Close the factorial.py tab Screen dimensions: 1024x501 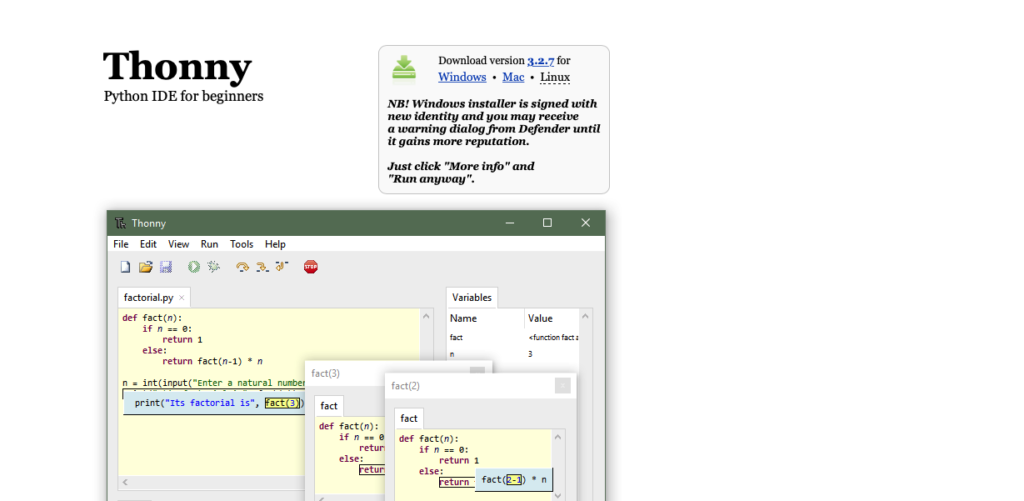[182, 298]
